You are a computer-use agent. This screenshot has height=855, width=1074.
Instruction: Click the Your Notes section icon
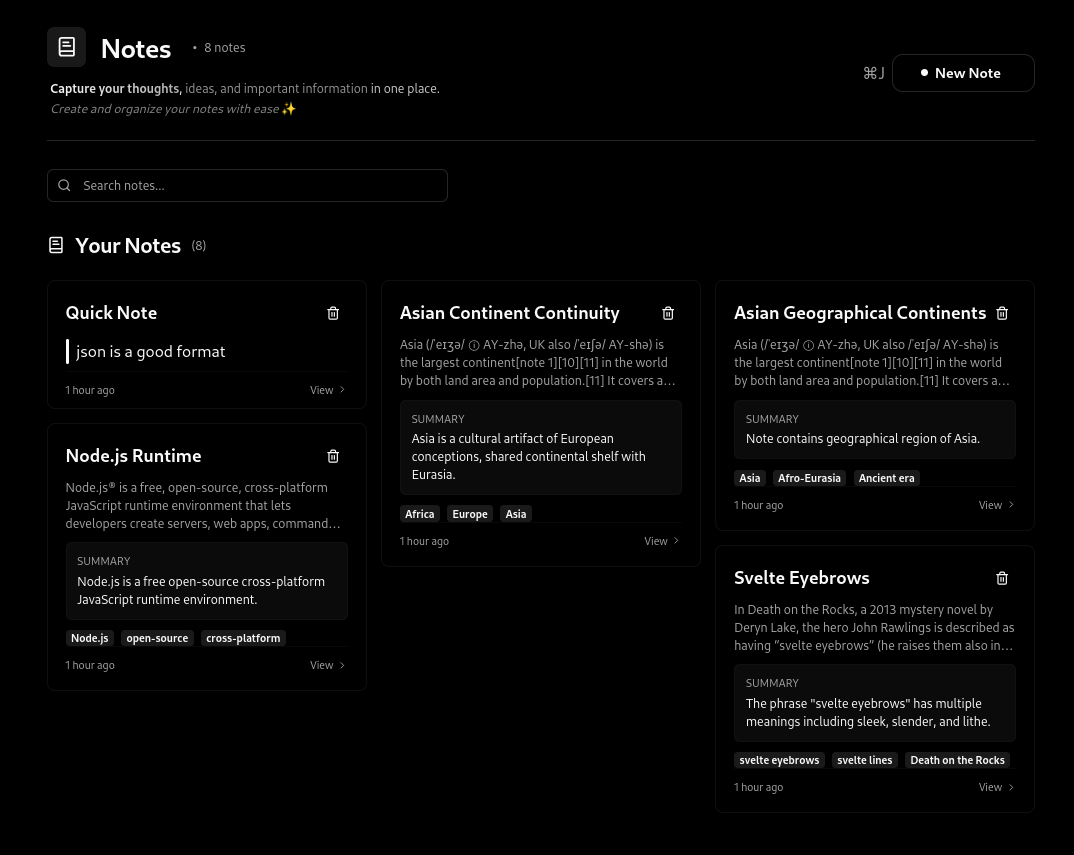pyautogui.click(x=56, y=245)
